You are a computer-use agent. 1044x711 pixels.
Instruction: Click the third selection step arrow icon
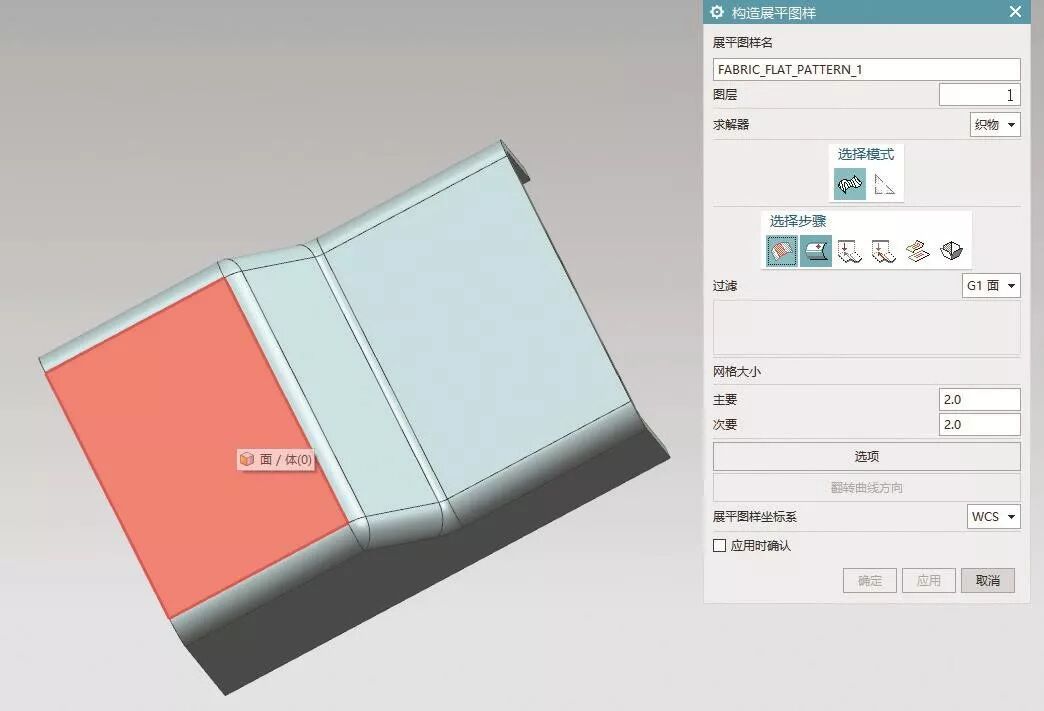849,251
